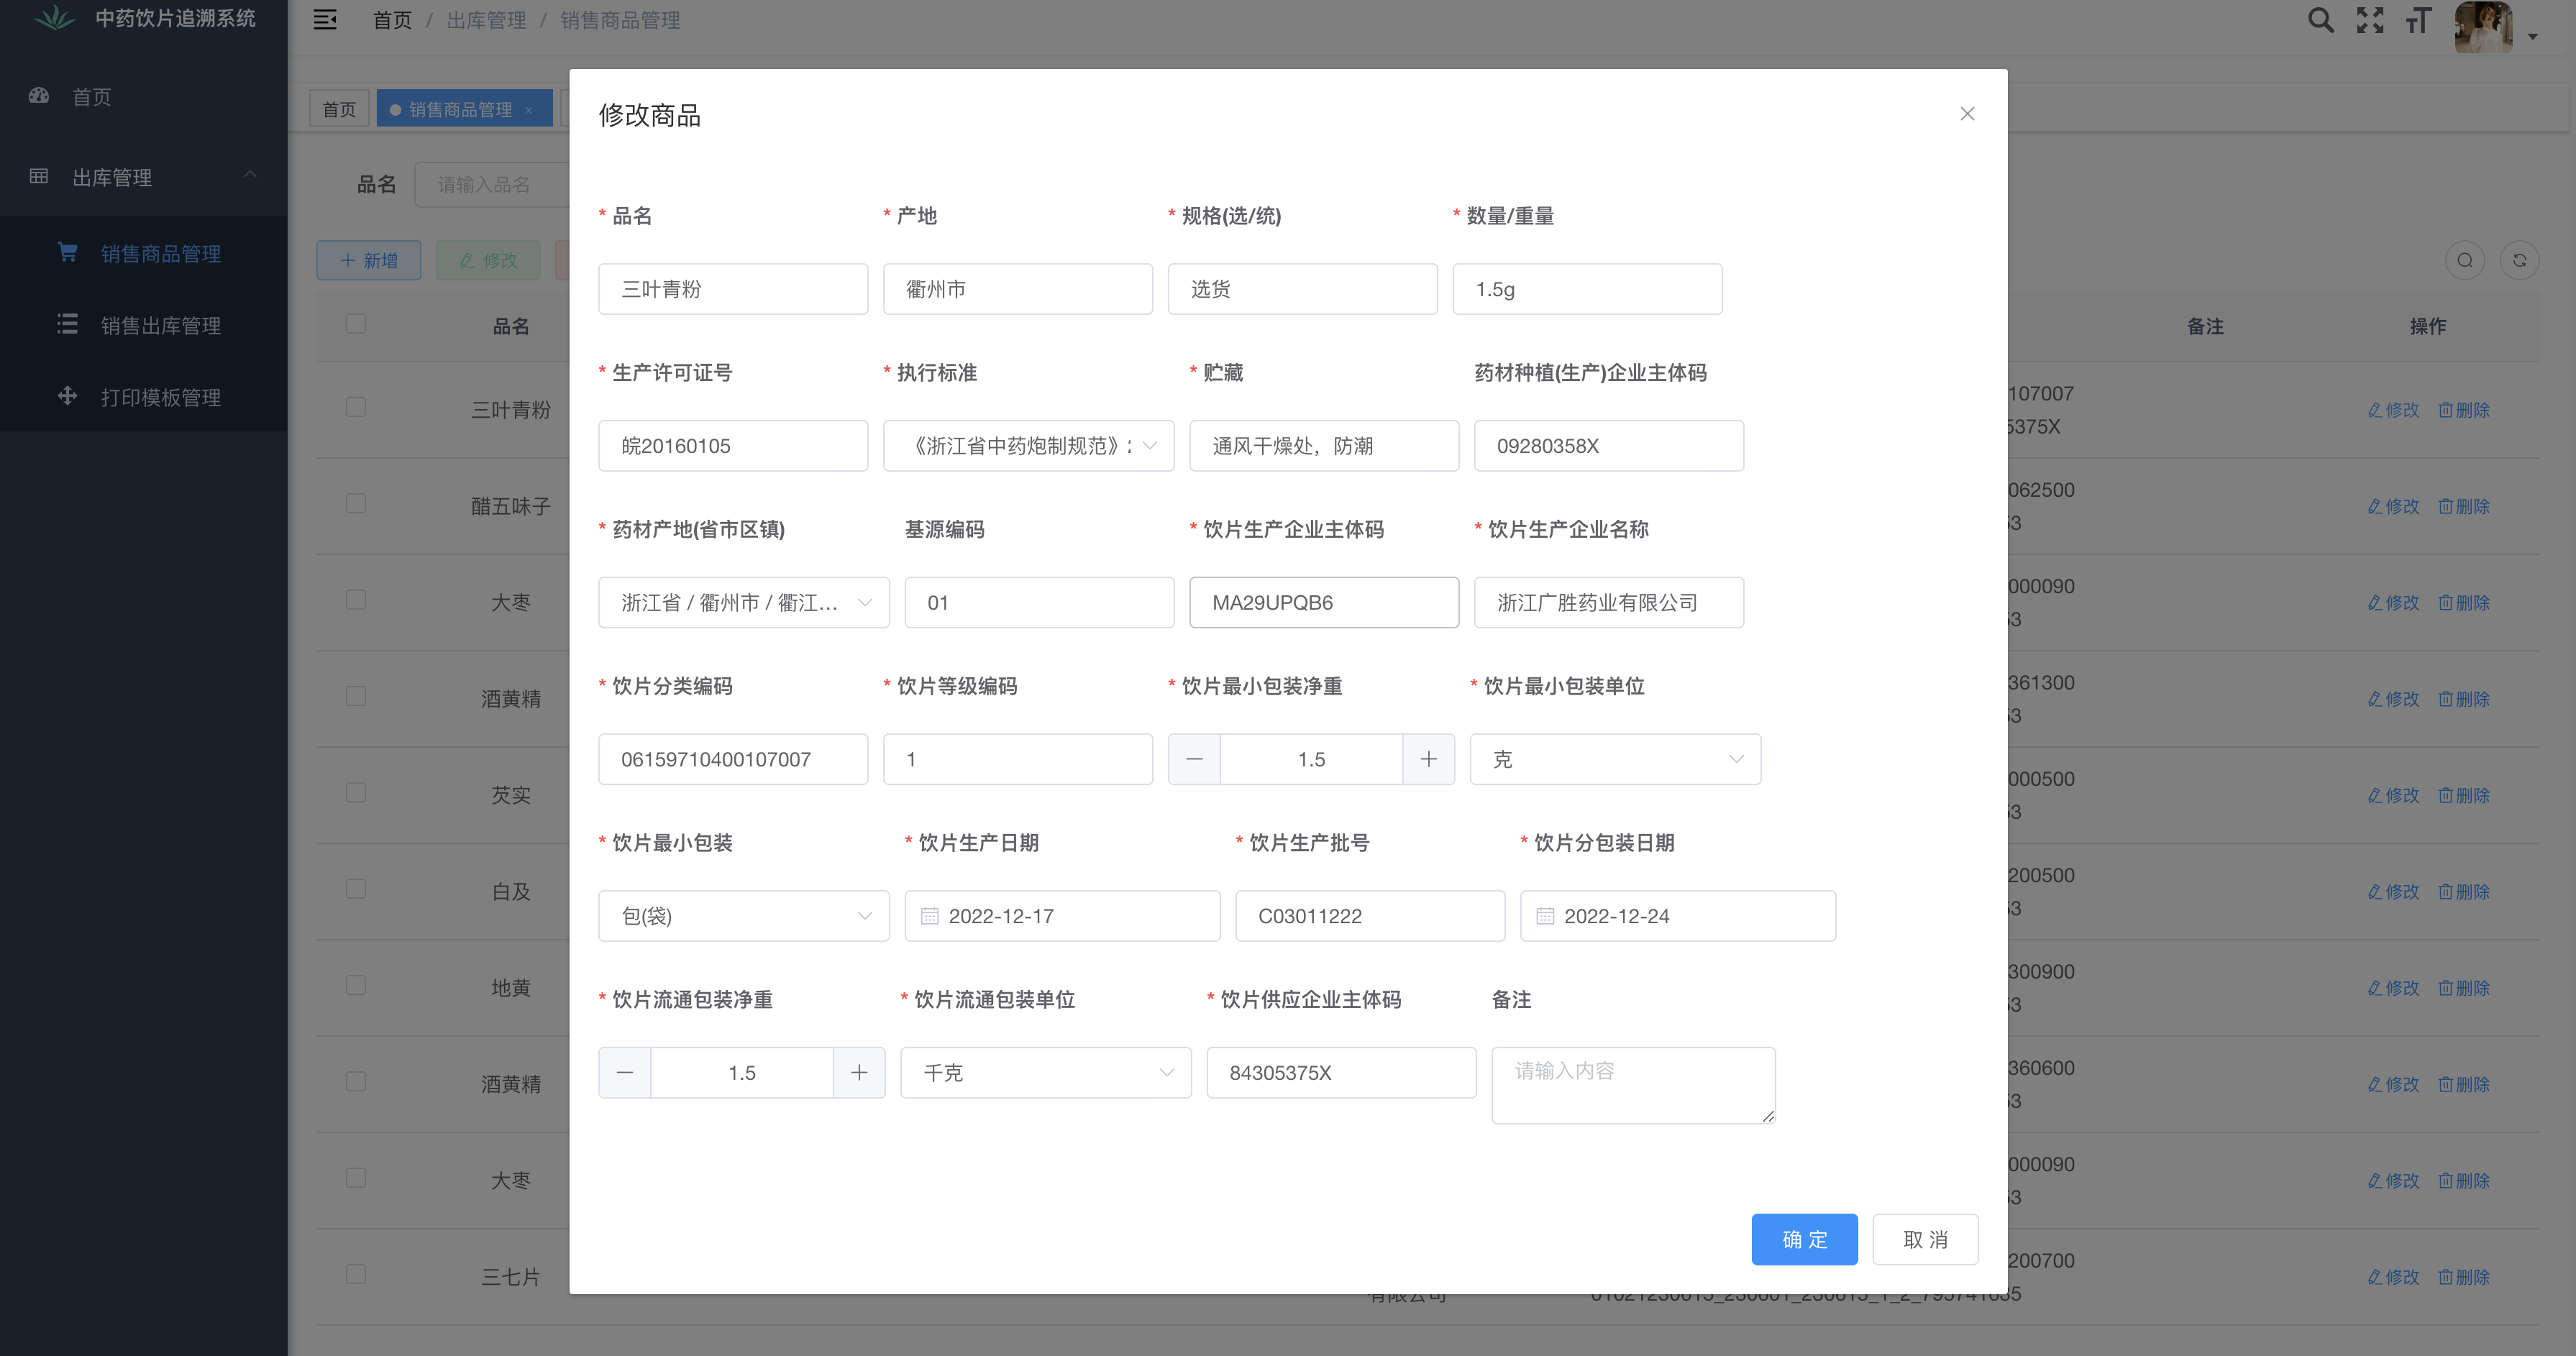Viewport: 2576px width, 1356px height.
Task: Check the 三叶青粉 row checkbox
Action: (x=356, y=407)
